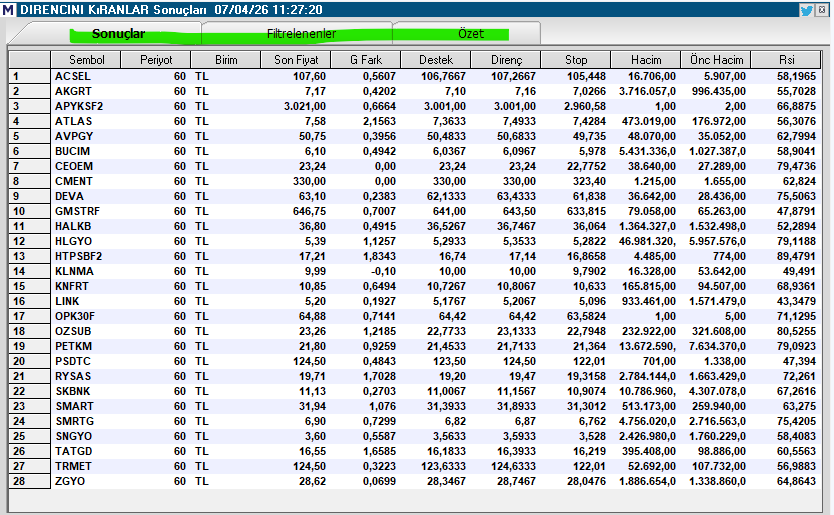Sort by the Sembol column header
834x515 pixels.
86,60
